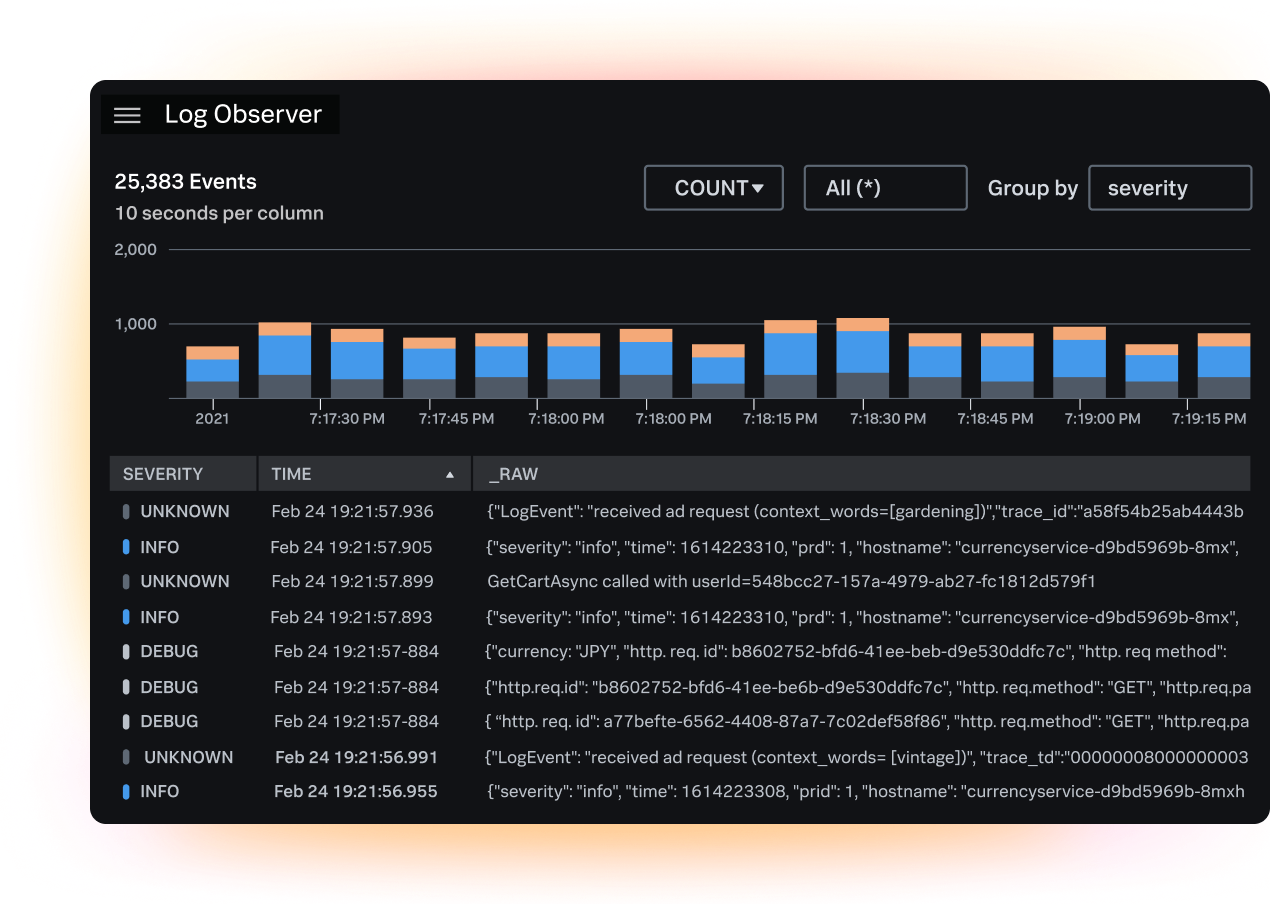Open the Group by severity field
1270x904 pixels.
click(x=1170, y=188)
